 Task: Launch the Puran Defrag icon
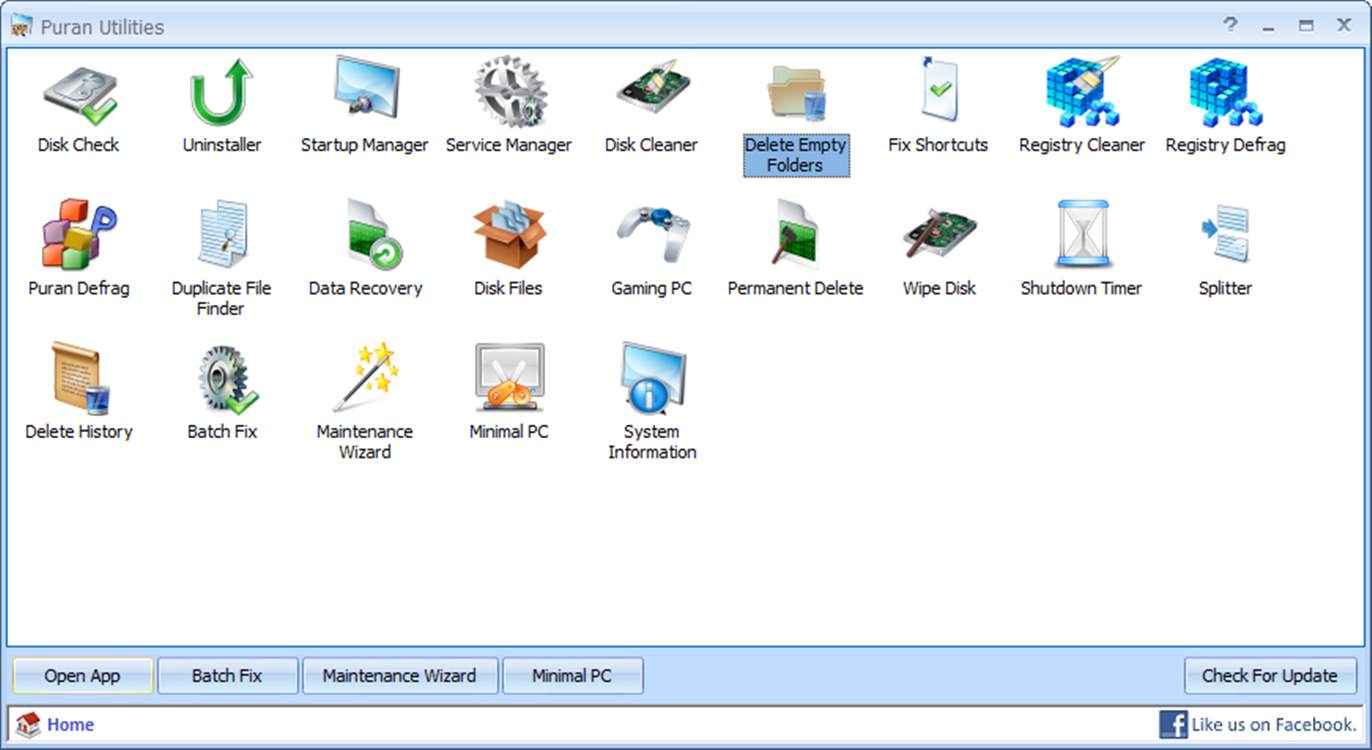(79, 235)
